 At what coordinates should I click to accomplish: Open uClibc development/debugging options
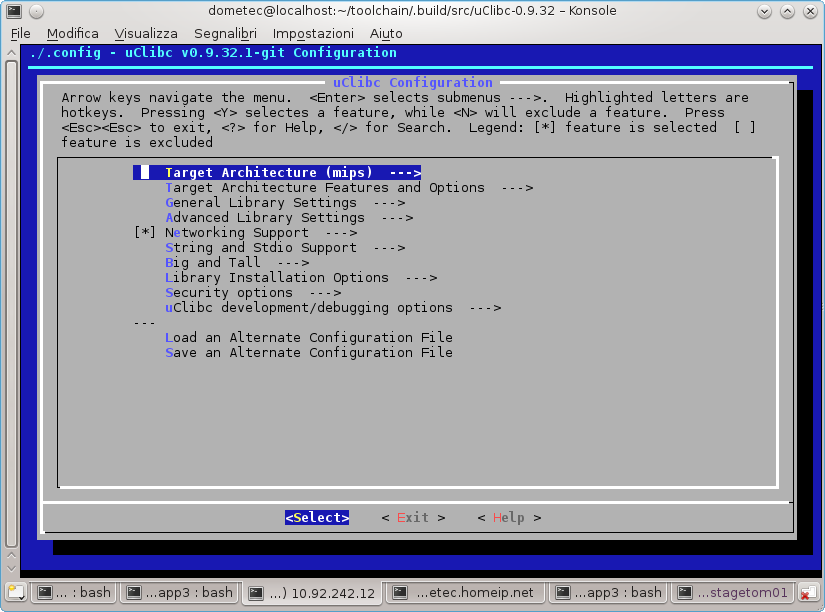pyautogui.click(x=332, y=308)
